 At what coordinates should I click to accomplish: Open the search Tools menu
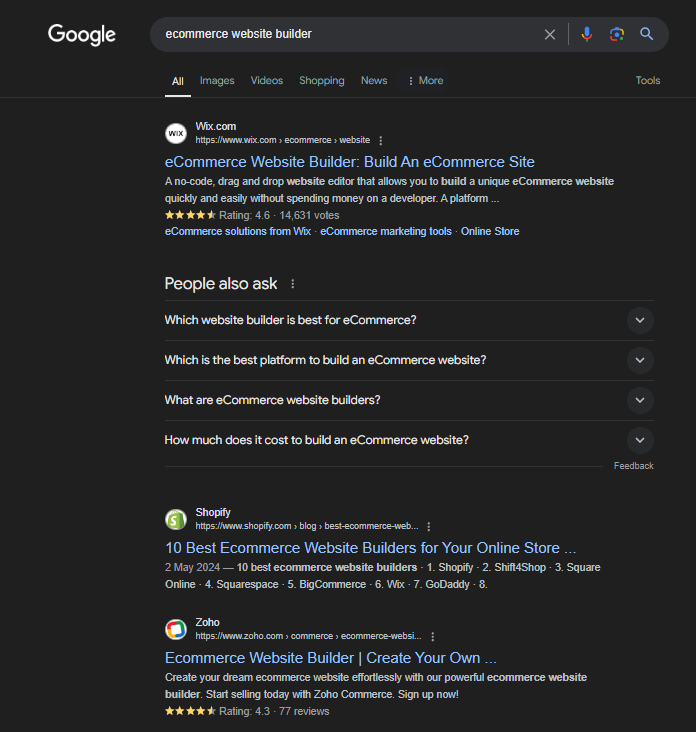point(647,80)
